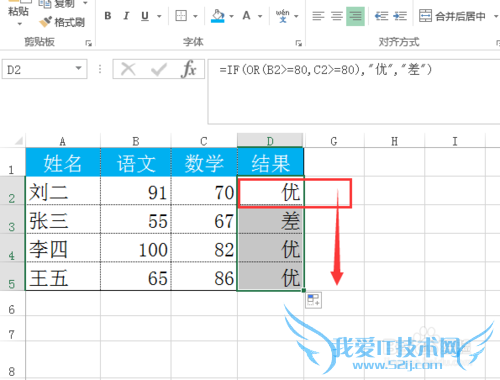Screen dimensions: 500x380
Task: Select column C header
Action: [x=204, y=141]
